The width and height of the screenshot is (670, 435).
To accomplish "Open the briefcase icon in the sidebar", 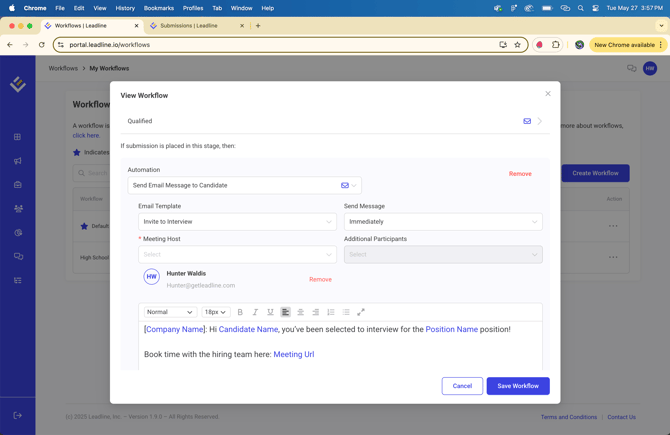I will [18, 185].
